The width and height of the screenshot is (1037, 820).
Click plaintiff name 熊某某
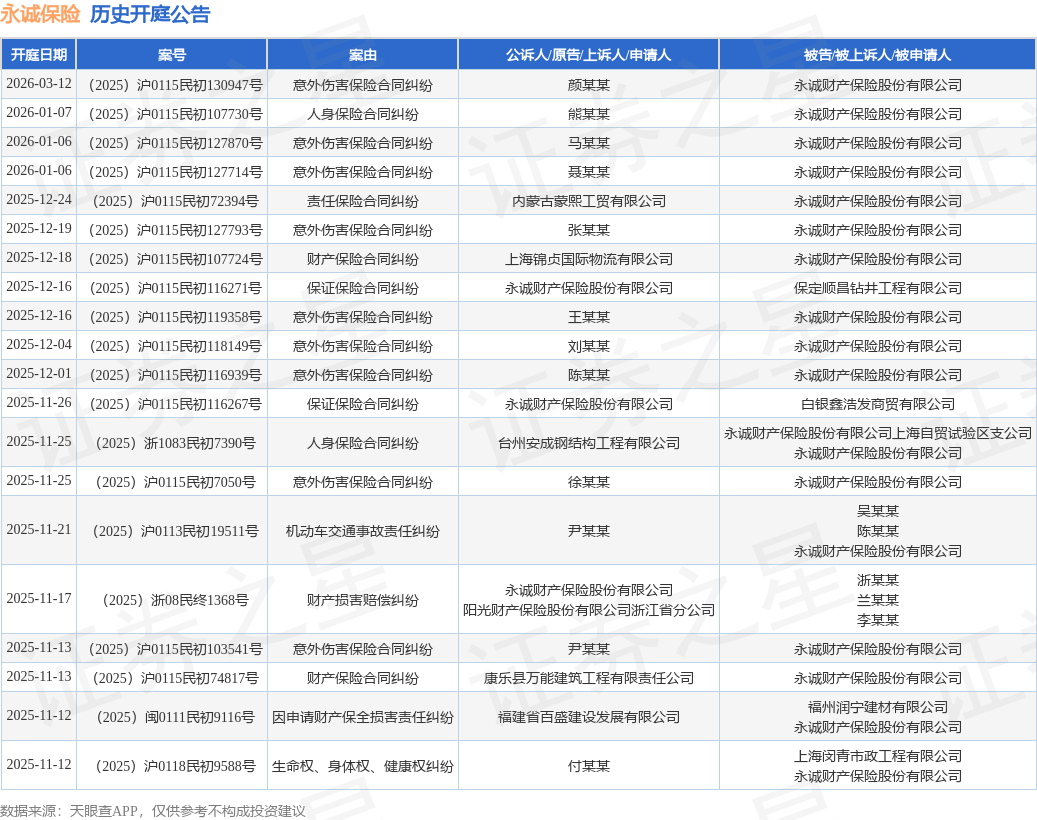[589, 114]
